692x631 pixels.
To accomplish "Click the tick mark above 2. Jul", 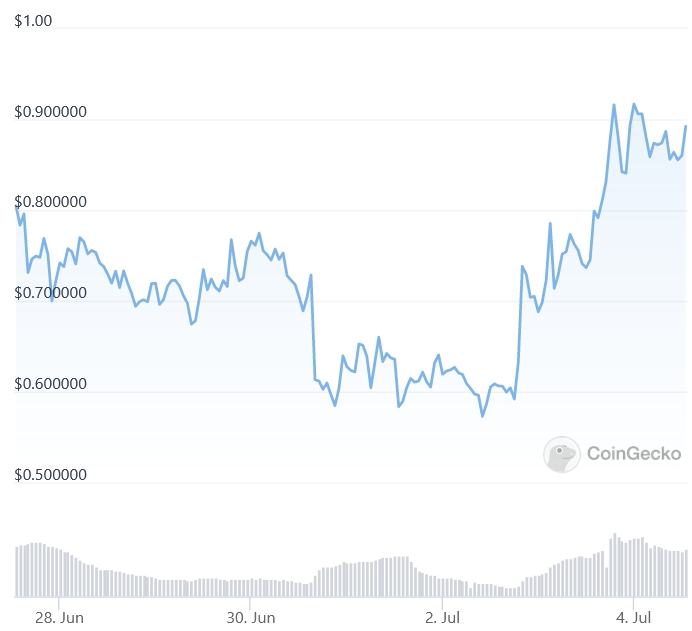I will (x=442, y=603).
